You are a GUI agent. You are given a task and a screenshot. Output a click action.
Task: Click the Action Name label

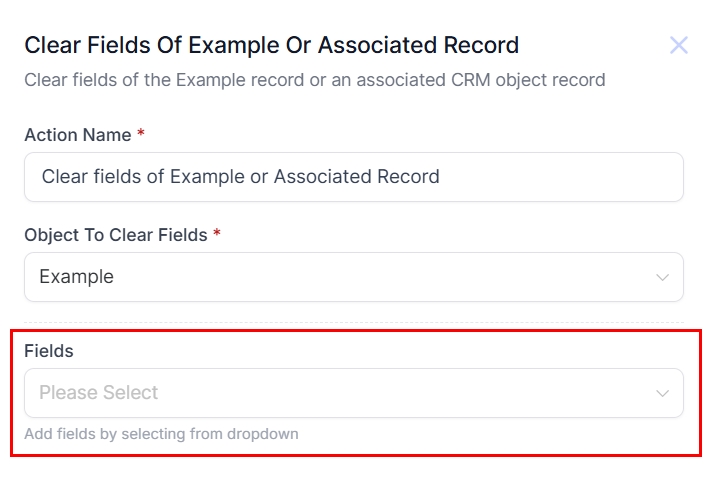point(77,135)
